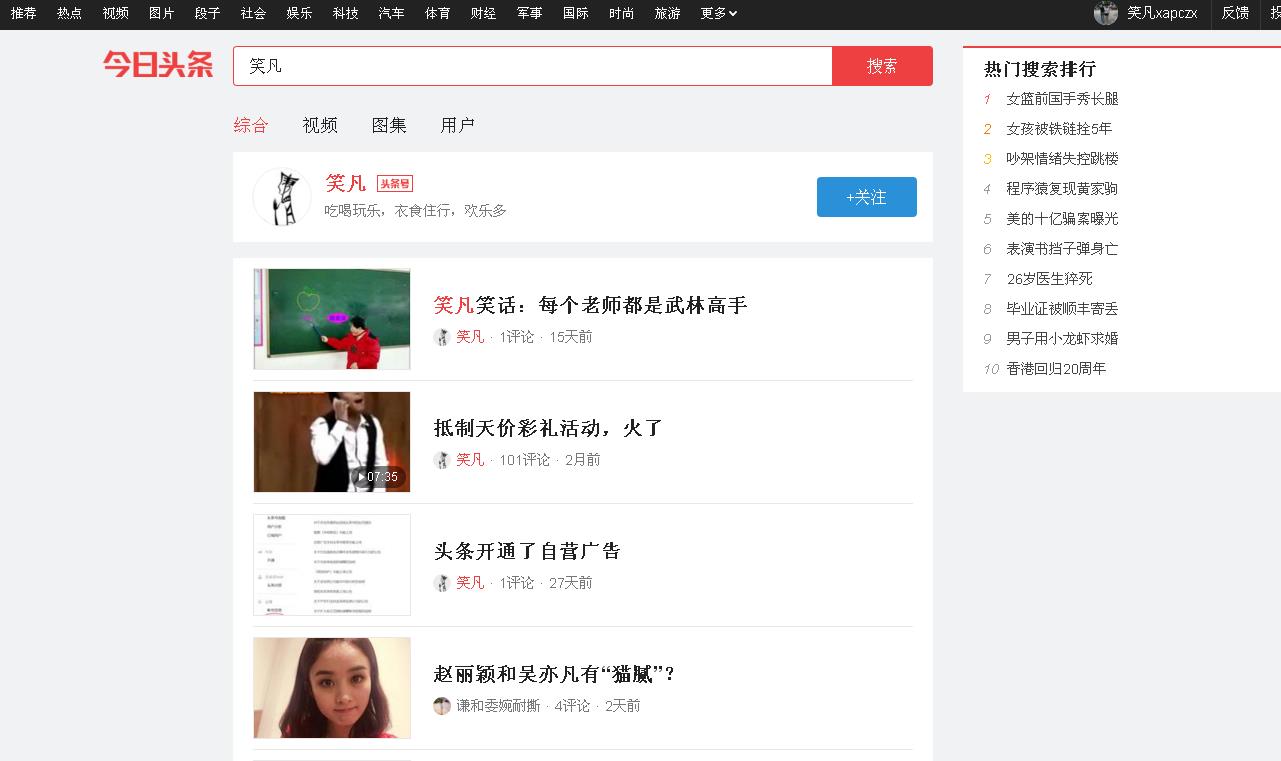This screenshot has width=1281, height=761.
Task: Open hot search 美的十亿骗案曝光
Action: (x=1062, y=219)
